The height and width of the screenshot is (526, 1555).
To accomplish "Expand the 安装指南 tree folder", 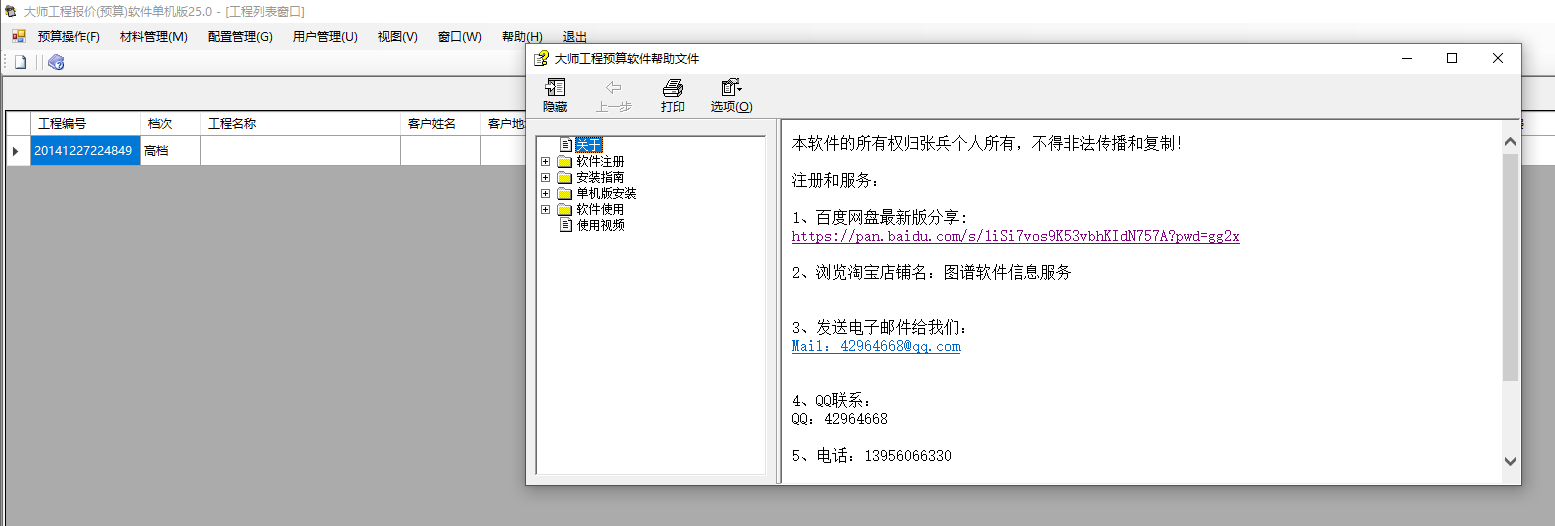I will (x=545, y=178).
